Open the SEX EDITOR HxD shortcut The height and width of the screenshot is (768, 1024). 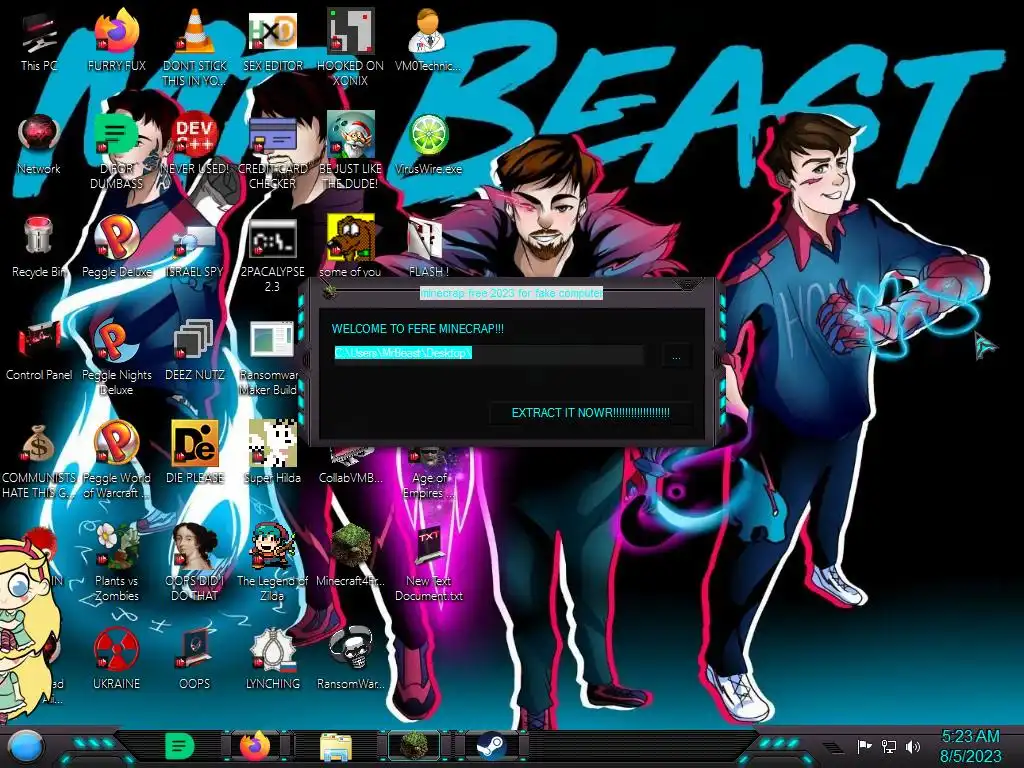pos(272,33)
